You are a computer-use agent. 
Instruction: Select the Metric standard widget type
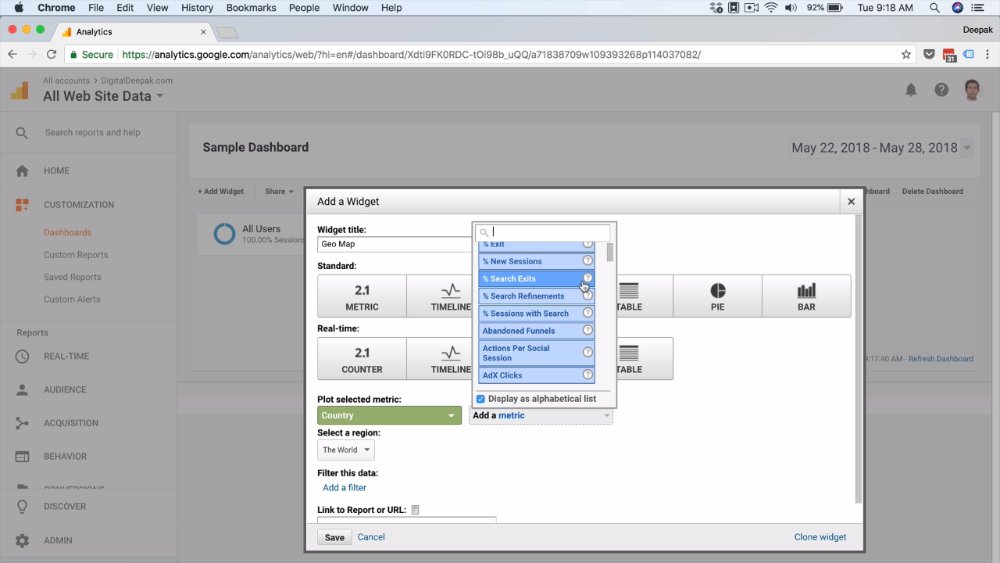[x=362, y=296]
